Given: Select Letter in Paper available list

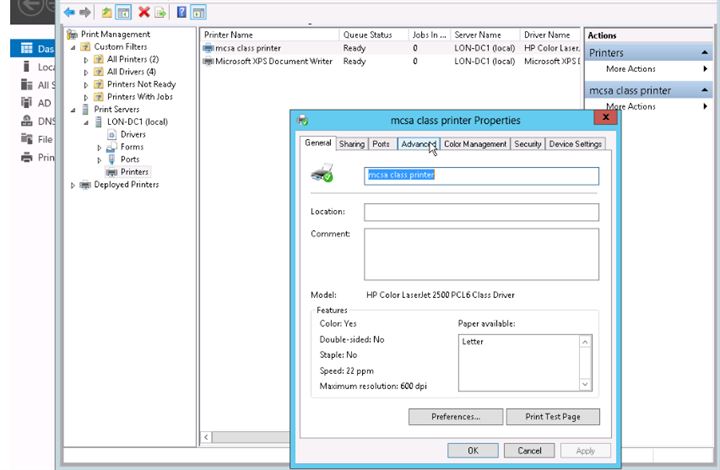Looking at the screenshot, I should [x=472, y=342].
